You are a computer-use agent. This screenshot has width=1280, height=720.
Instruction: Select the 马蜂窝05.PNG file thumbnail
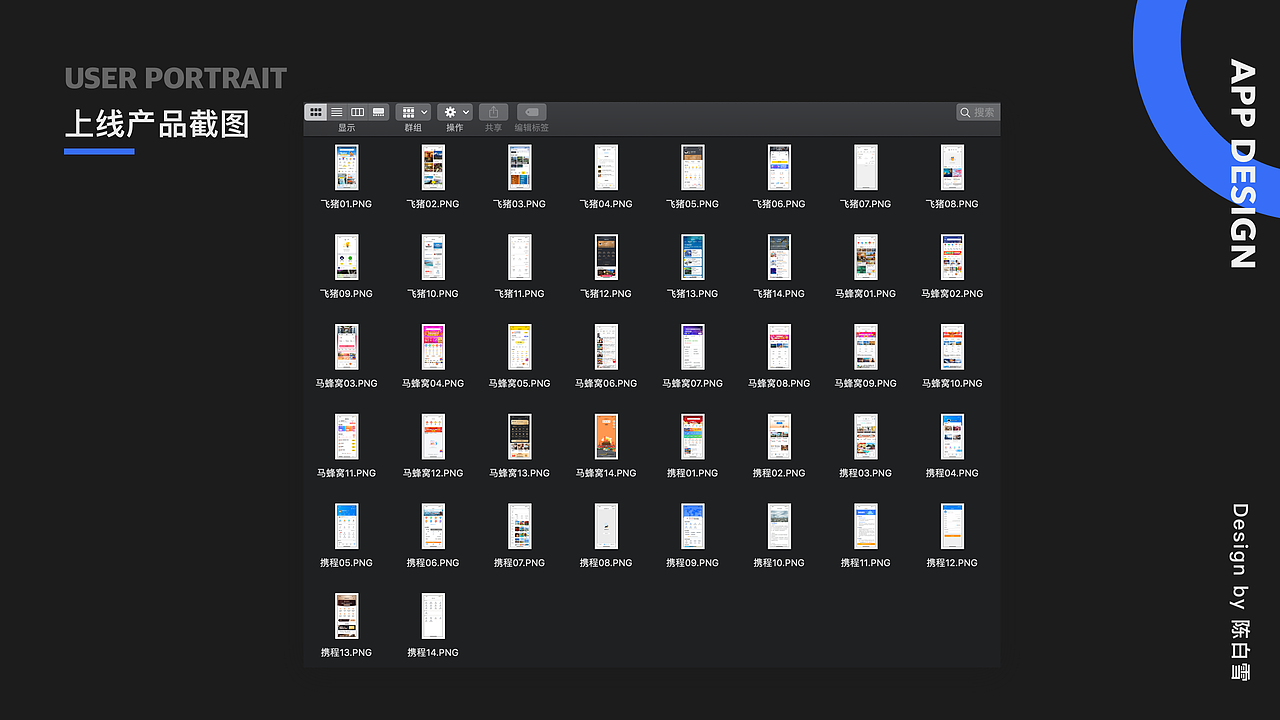point(519,347)
